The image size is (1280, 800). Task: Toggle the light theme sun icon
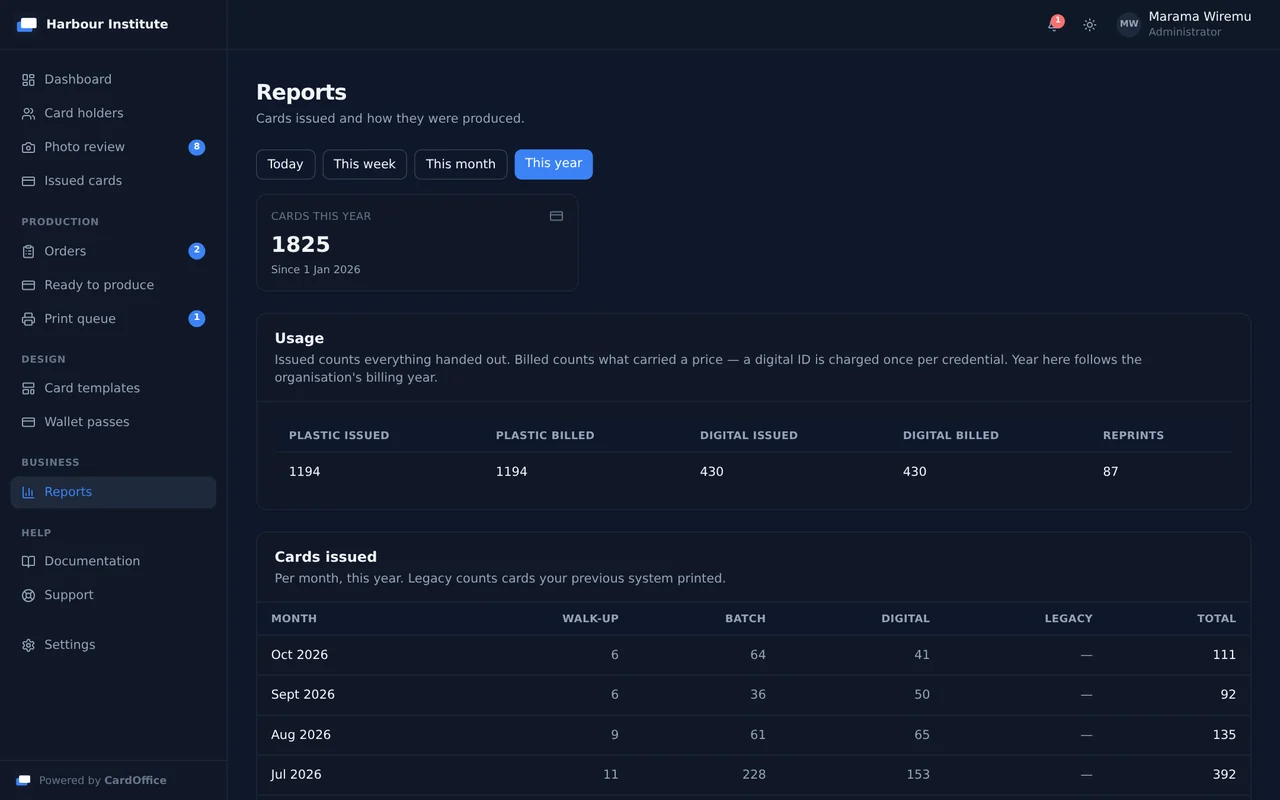[x=1090, y=24]
